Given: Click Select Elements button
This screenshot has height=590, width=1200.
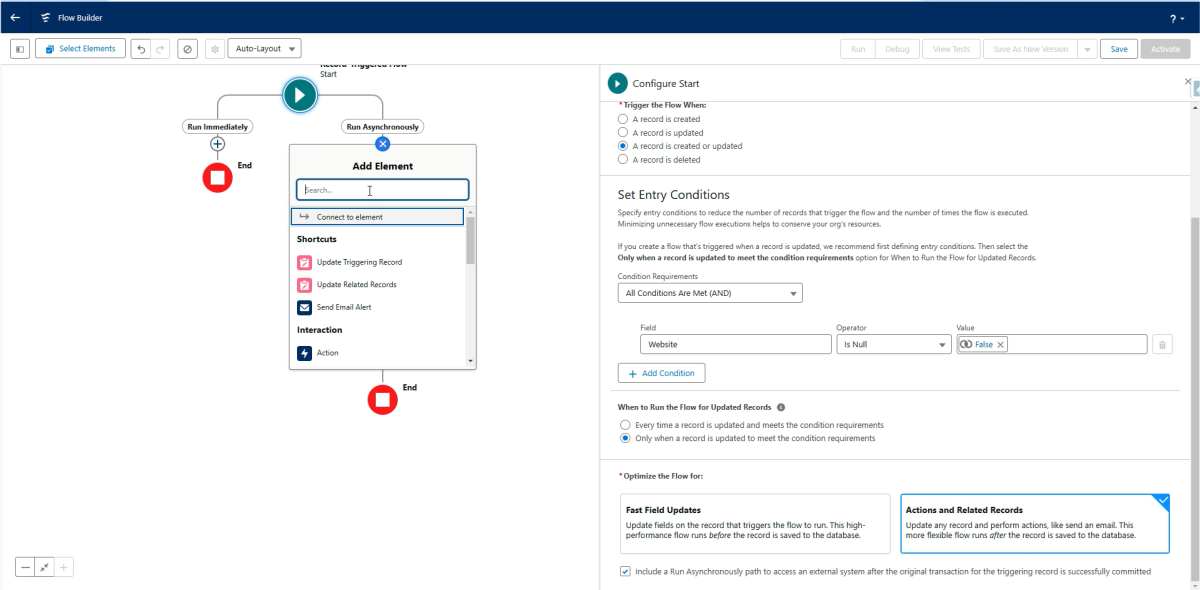Looking at the screenshot, I should tap(80, 49).
